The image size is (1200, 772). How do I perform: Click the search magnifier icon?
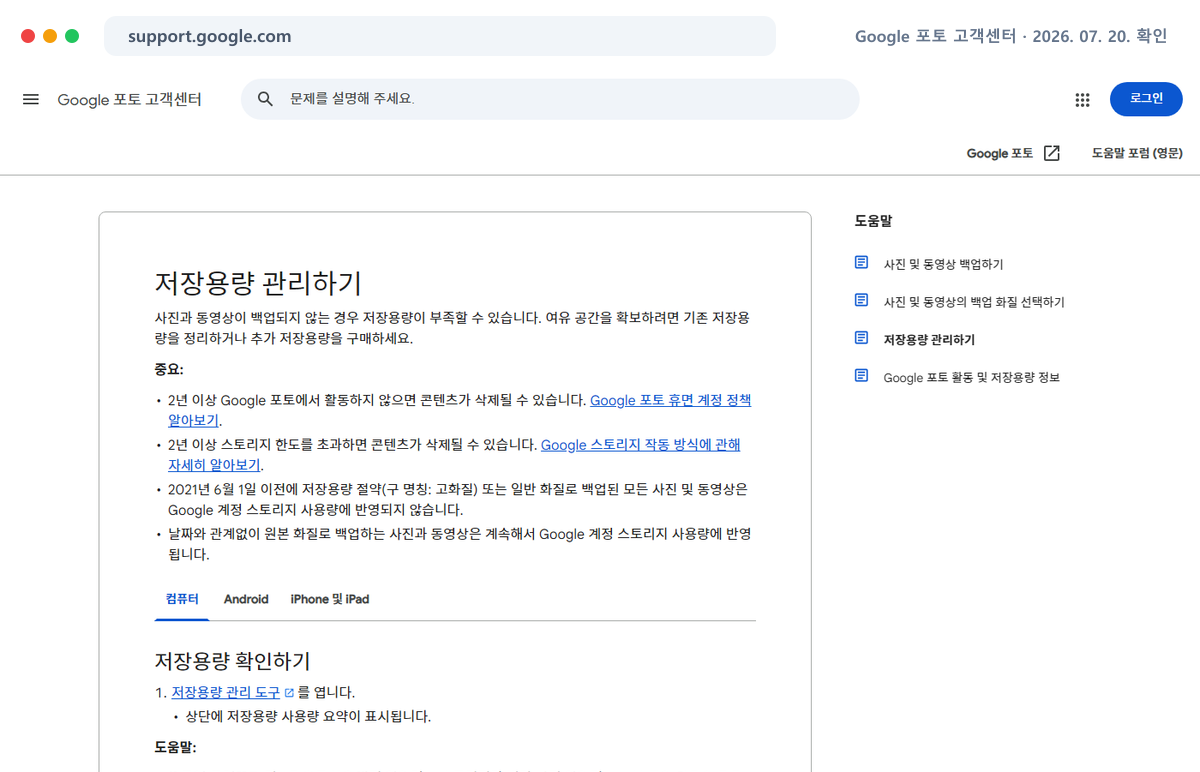[x=265, y=99]
